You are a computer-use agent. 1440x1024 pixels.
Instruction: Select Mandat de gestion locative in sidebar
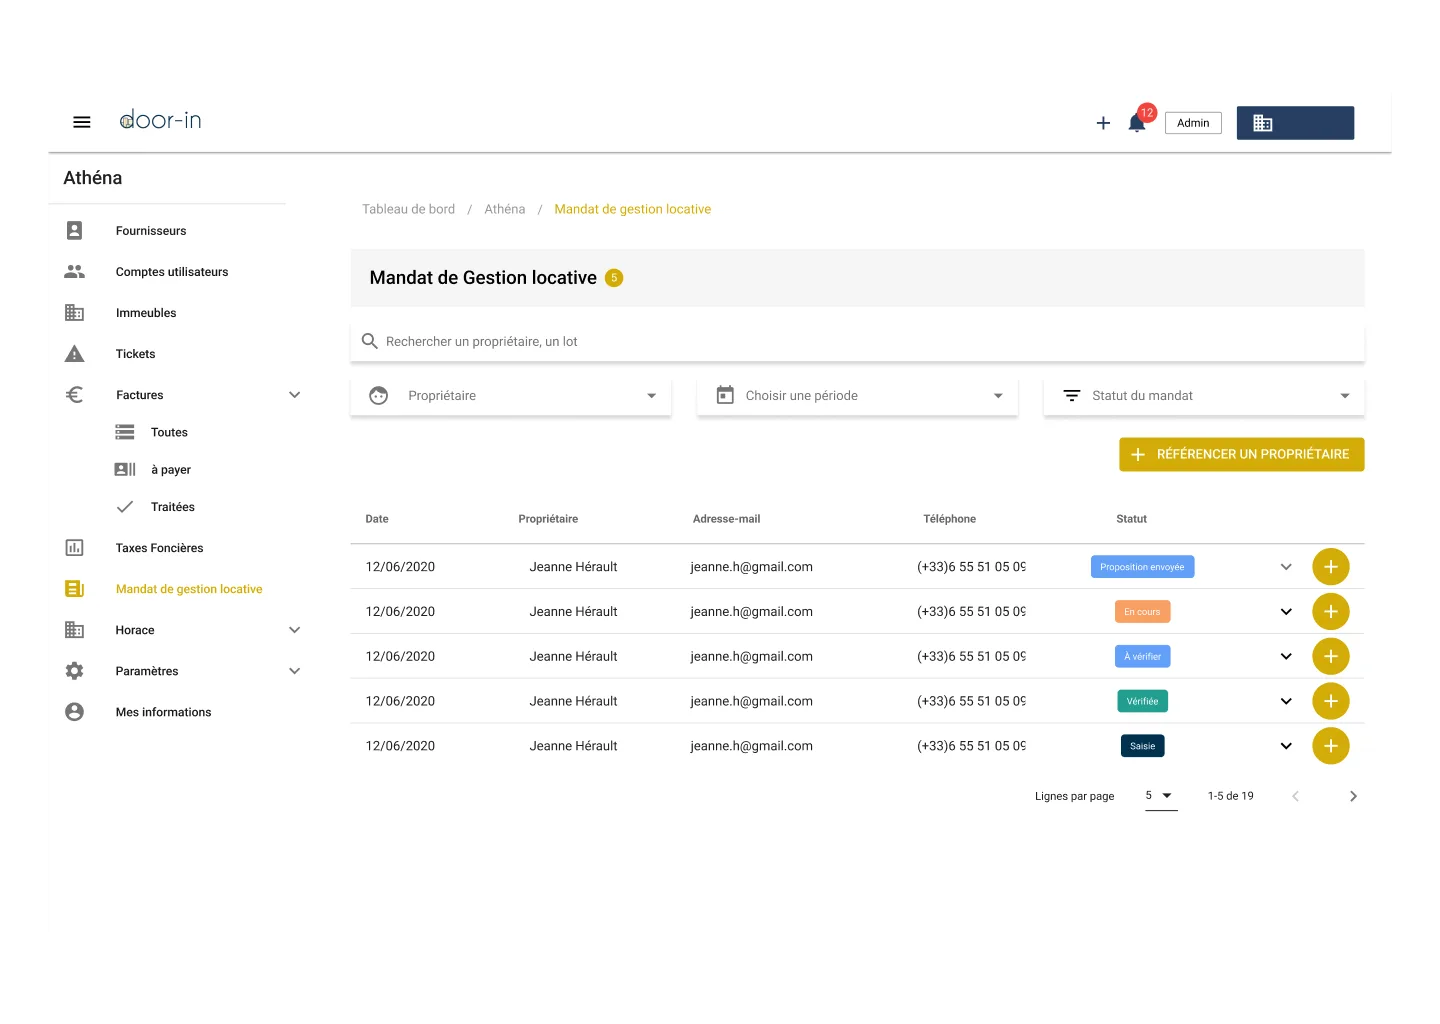(x=189, y=589)
